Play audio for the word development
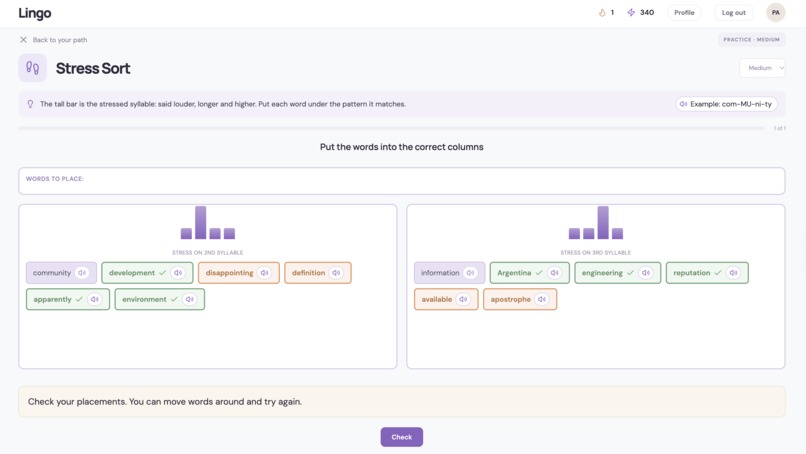 tap(178, 273)
